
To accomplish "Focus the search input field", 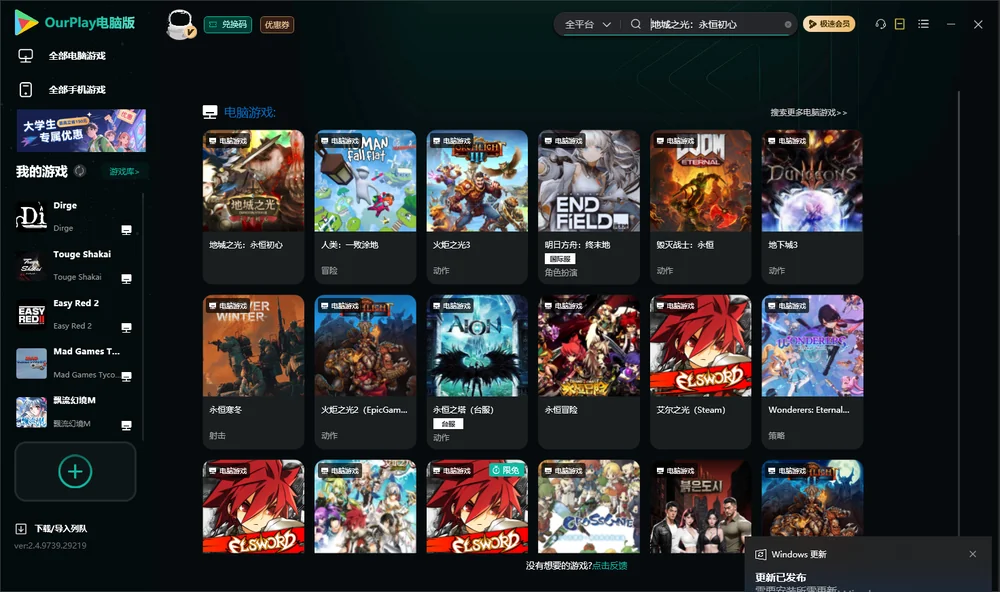I will coord(714,24).
